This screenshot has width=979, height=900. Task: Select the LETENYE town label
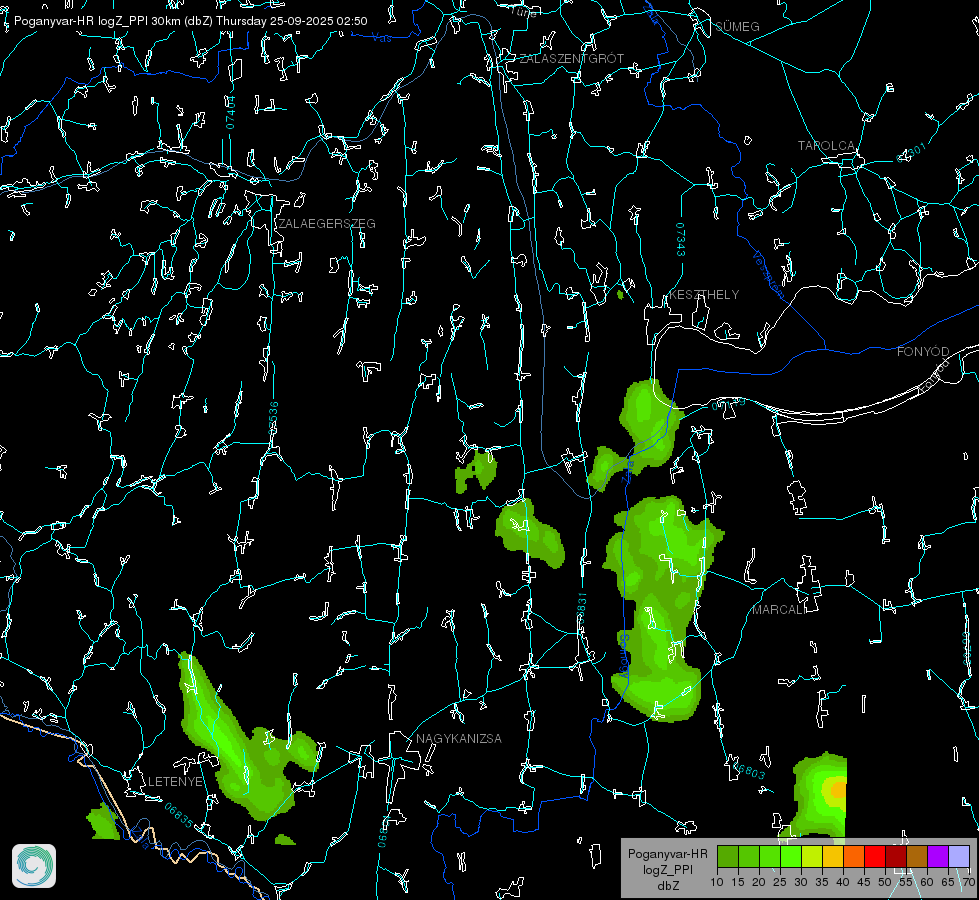175,782
